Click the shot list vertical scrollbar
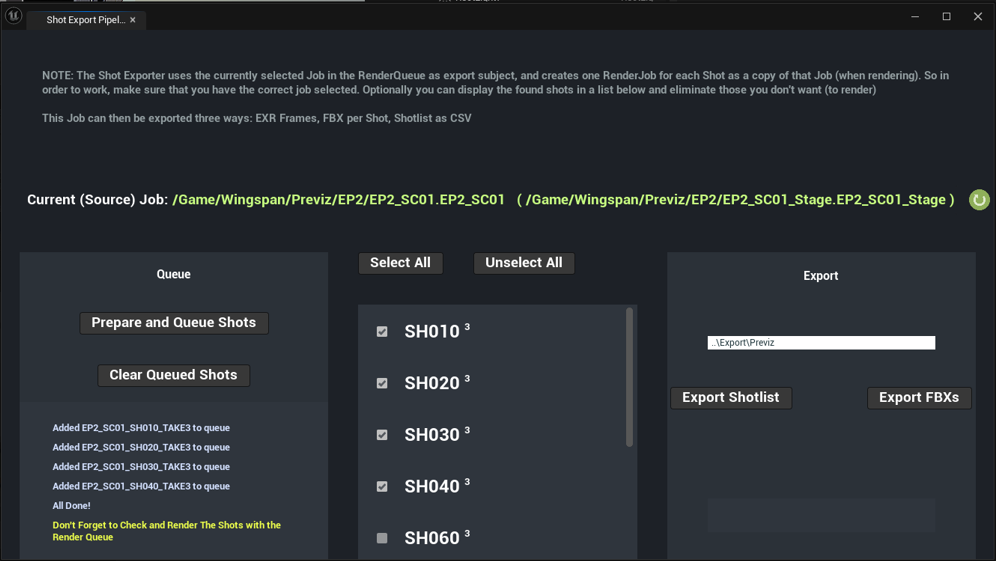Screen dimensions: 996x561 click(x=629, y=378)
